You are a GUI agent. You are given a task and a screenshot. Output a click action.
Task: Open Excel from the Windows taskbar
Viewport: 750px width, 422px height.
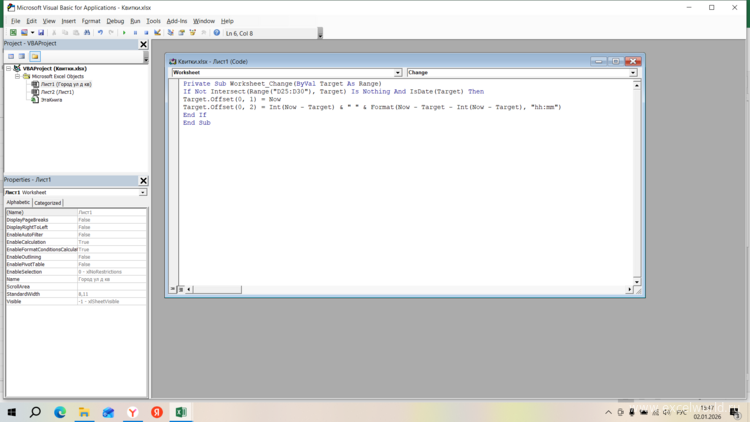(x=181, y=412)
